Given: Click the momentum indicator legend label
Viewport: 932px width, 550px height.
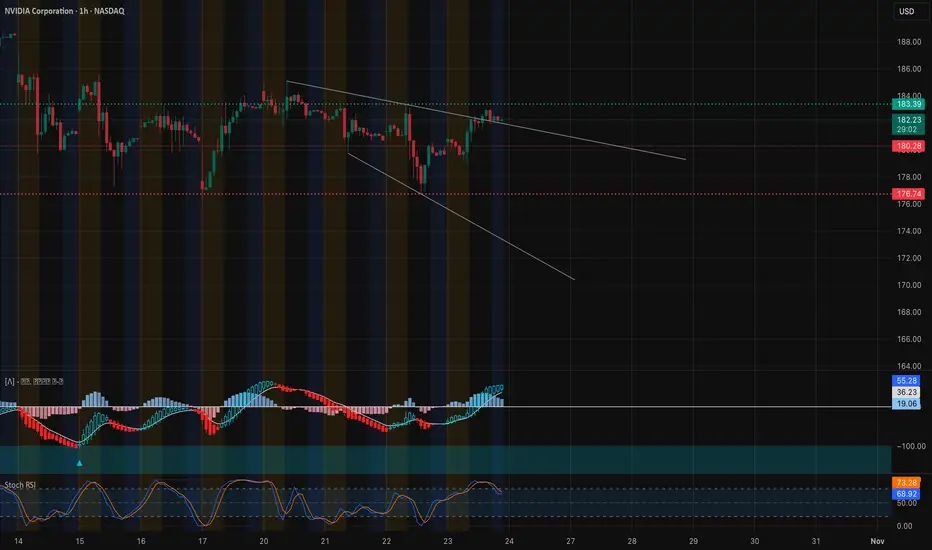Looking at the screenshot, I should click(x=34, y=382).
